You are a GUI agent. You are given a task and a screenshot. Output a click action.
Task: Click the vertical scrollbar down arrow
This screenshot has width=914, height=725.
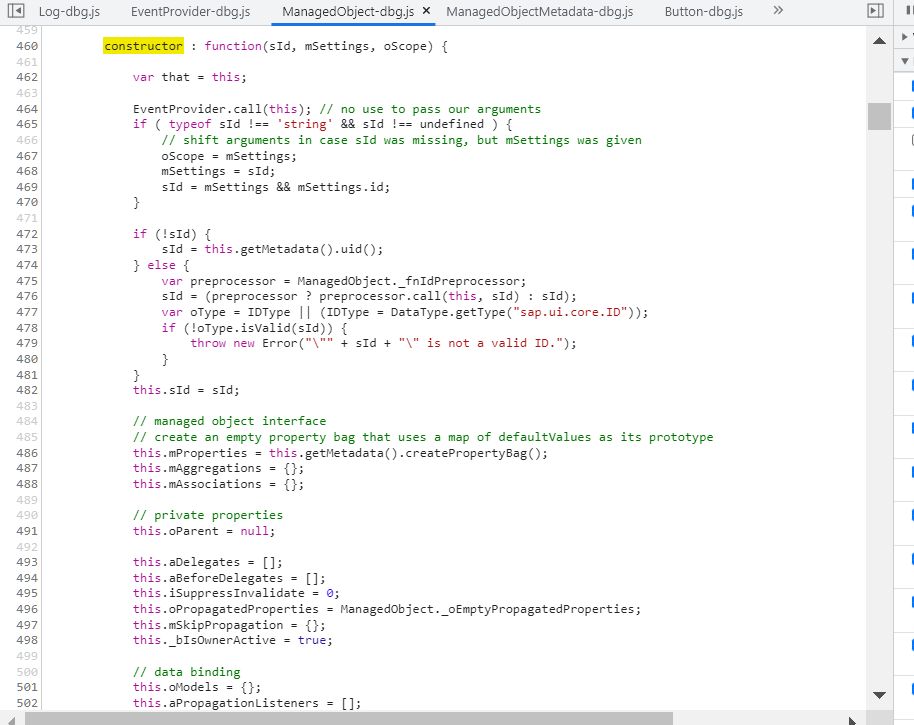coord(880,695)
